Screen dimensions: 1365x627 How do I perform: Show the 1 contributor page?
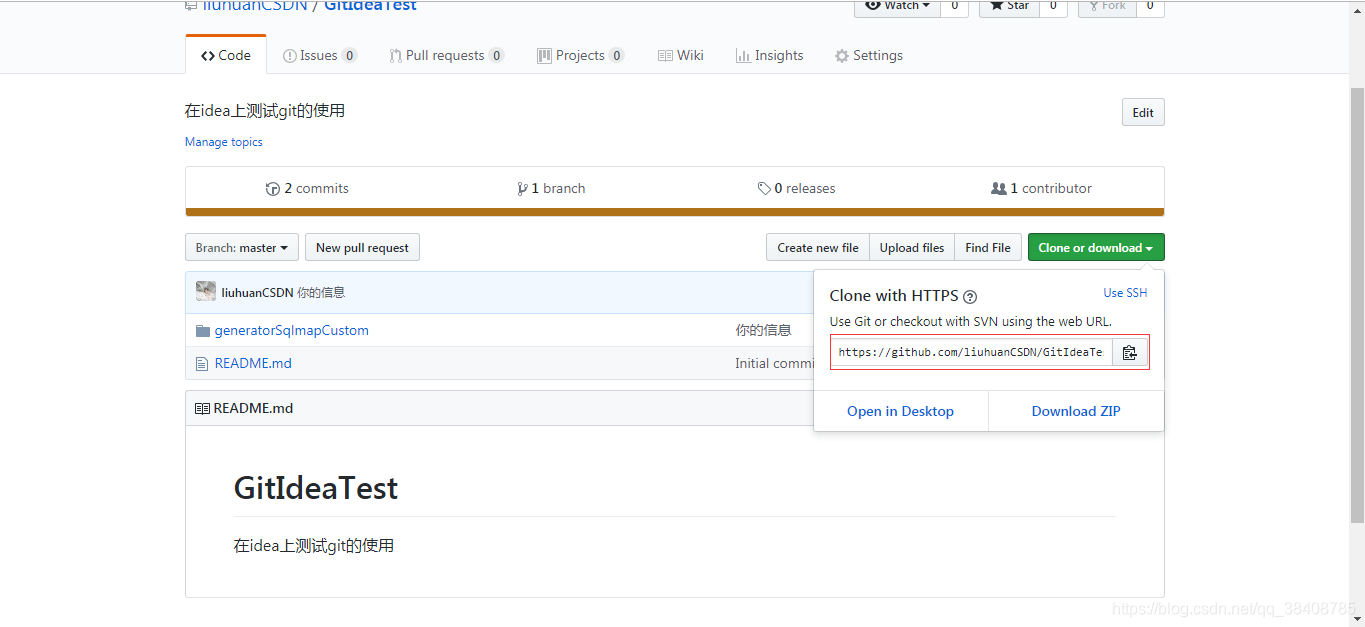coord(1041,188)
